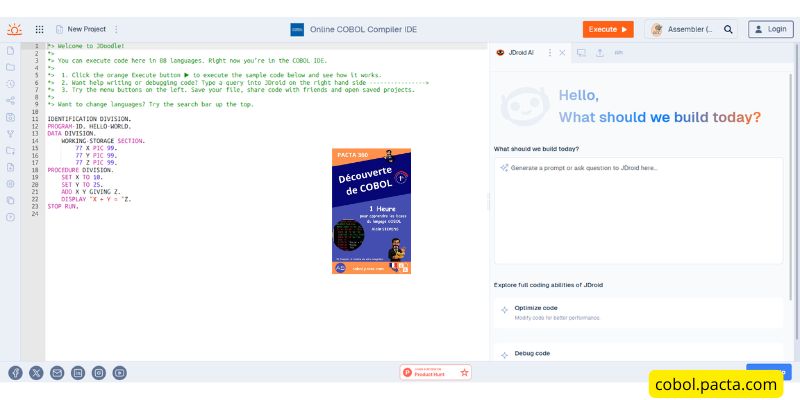
Task: Click the new folder sidebar icon
Action: [x=10, y=151]
